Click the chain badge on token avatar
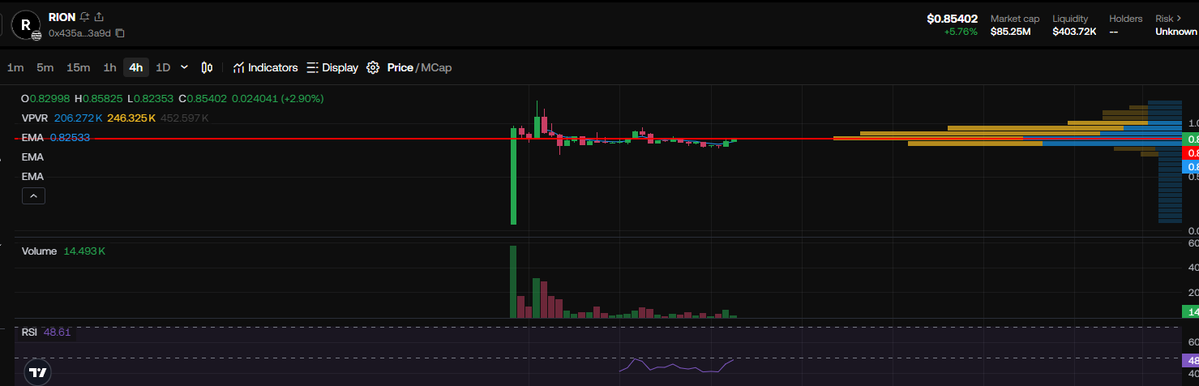 (36, 35)
